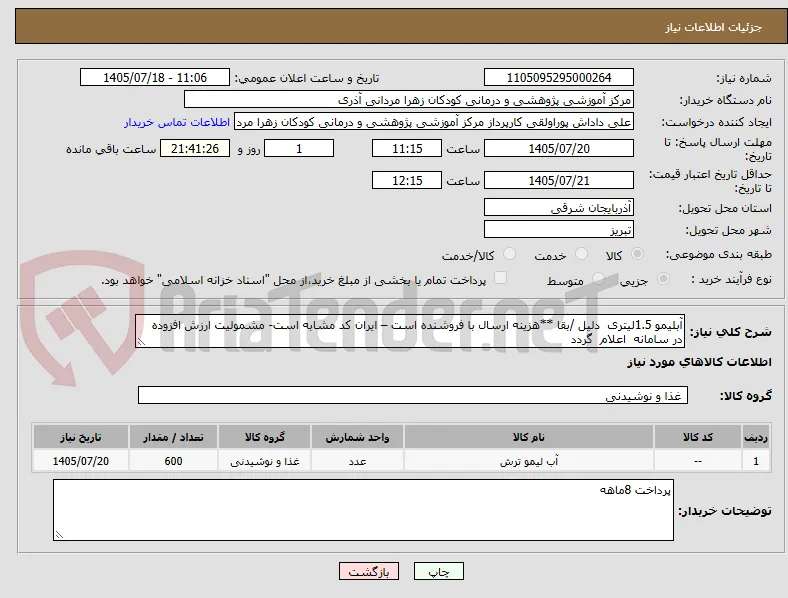Click the ردیف column header
Image resolution: width=788 pixels, height=598 pixels.
click(x=756, y=437)
